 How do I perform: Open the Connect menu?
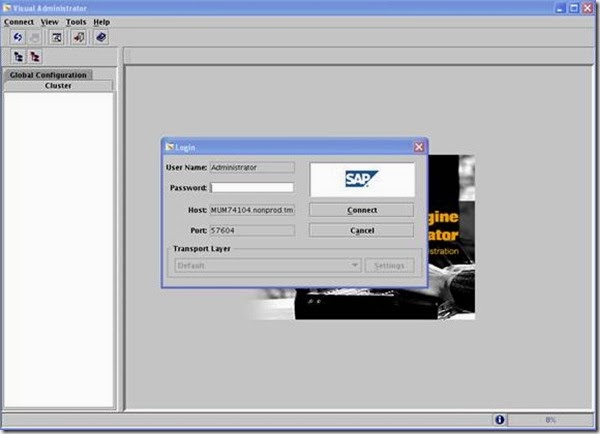coord(19,22)
